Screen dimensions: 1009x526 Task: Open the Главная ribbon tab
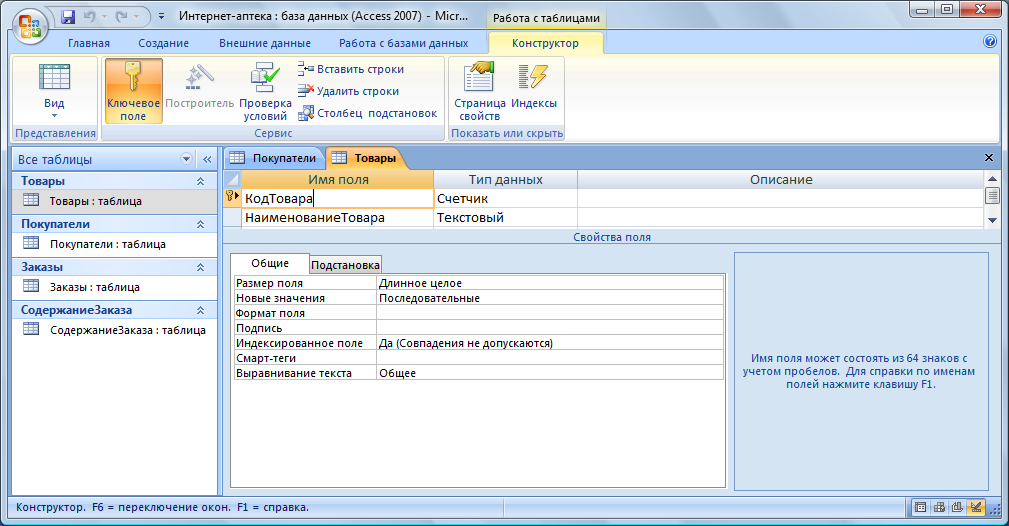tap(89, 43)
